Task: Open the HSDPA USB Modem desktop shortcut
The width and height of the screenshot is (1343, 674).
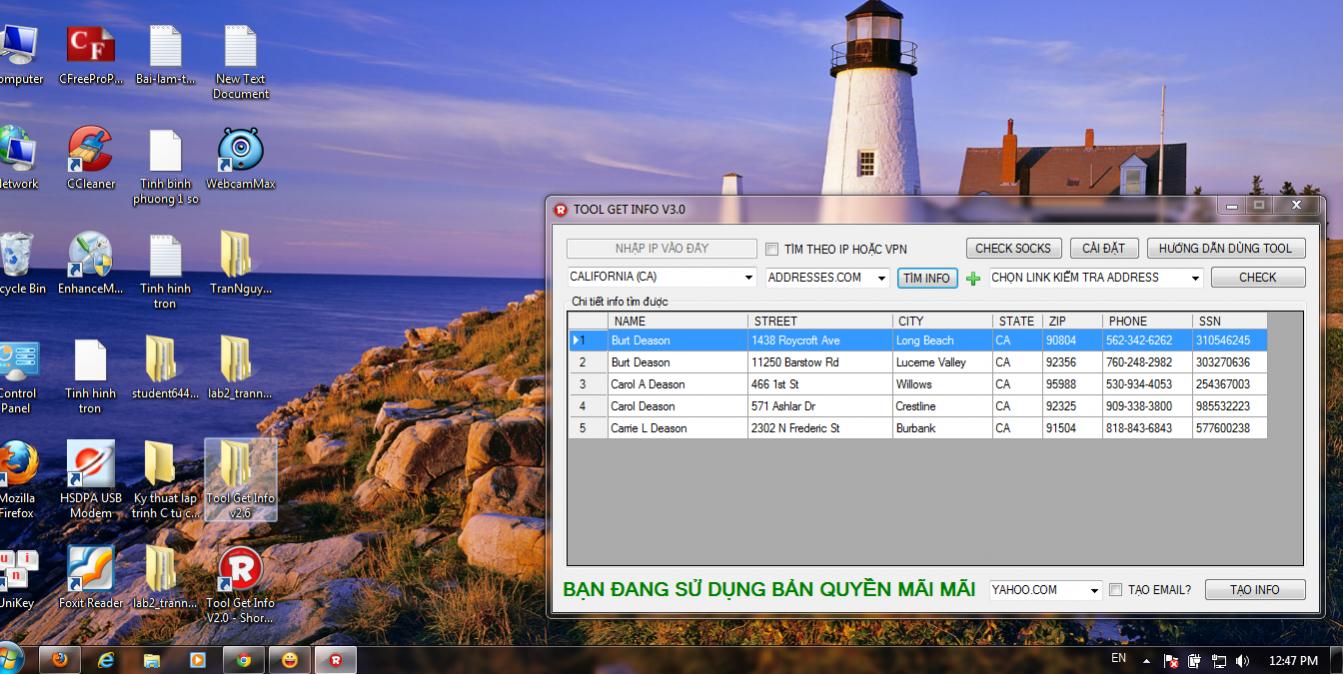Action: pos(90,466)
